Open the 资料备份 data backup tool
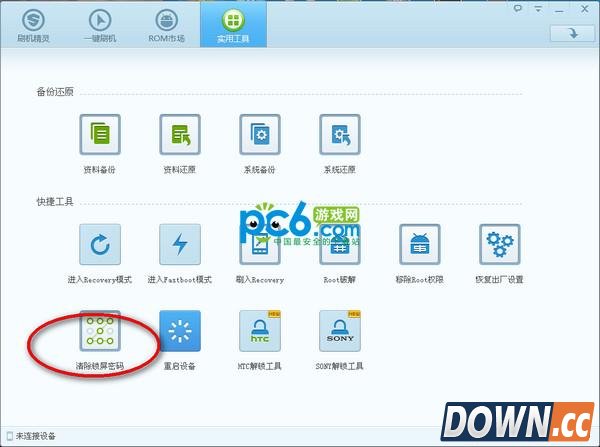The width and height of the screenshot is (600, 447). point(99,134)
